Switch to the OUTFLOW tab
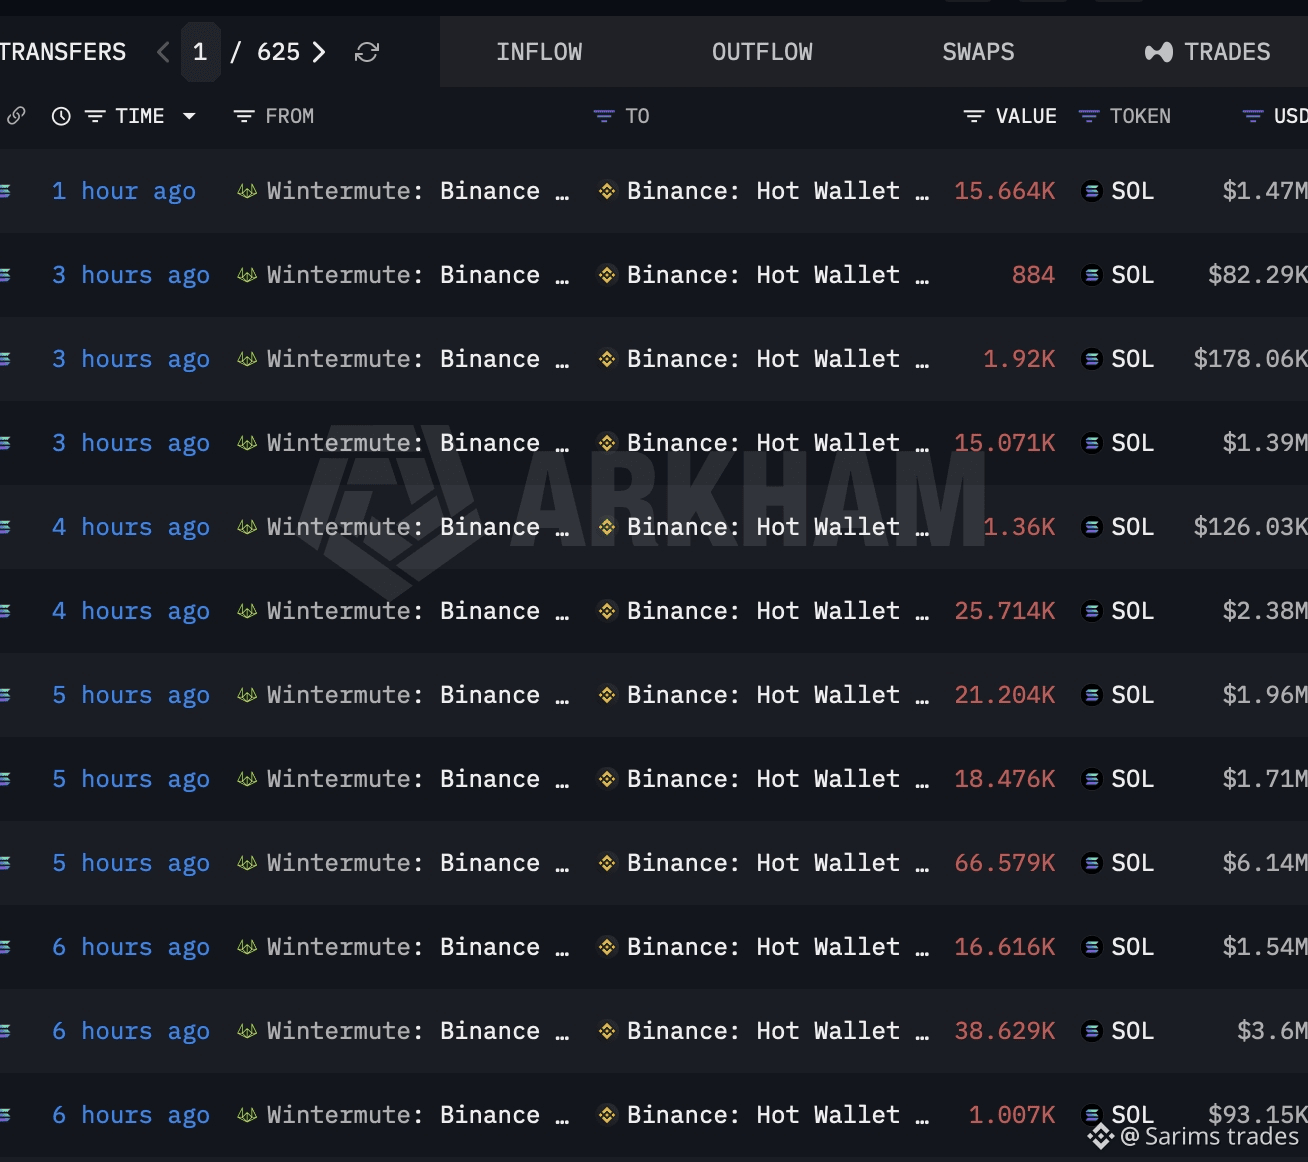1308x1162 pixels. coord(762,52)
